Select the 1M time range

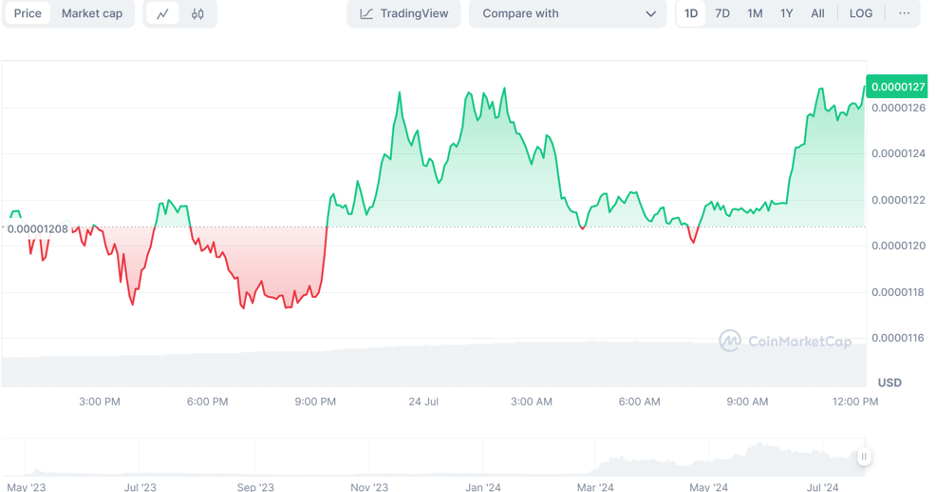pyautogui.click(x=755, y=13)
